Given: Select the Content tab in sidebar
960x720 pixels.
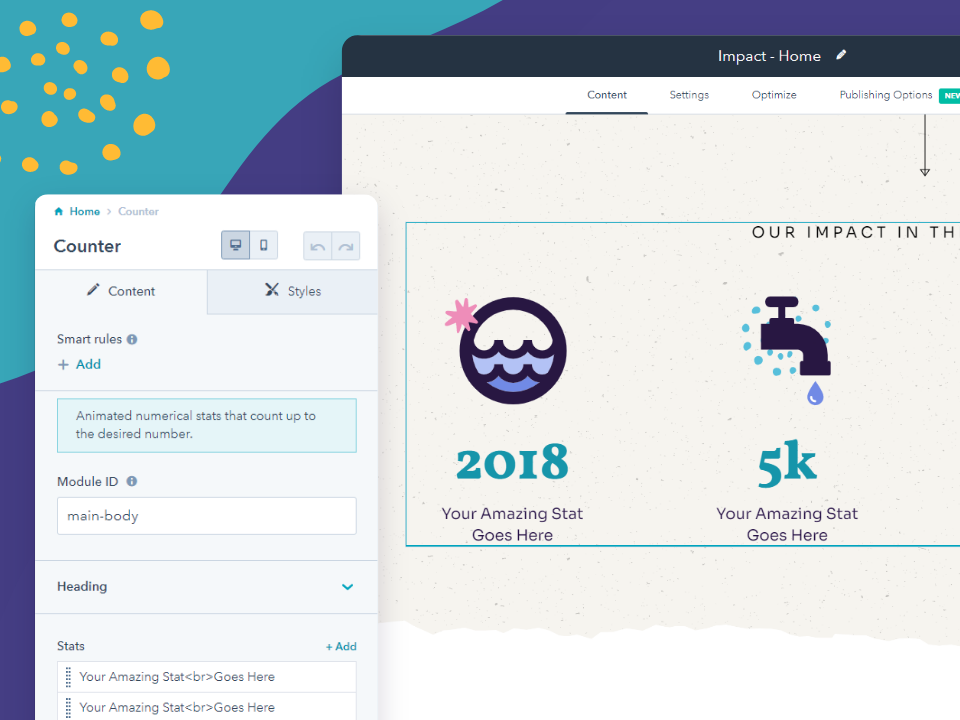Looking at the screenshot, I should [121, 291].
